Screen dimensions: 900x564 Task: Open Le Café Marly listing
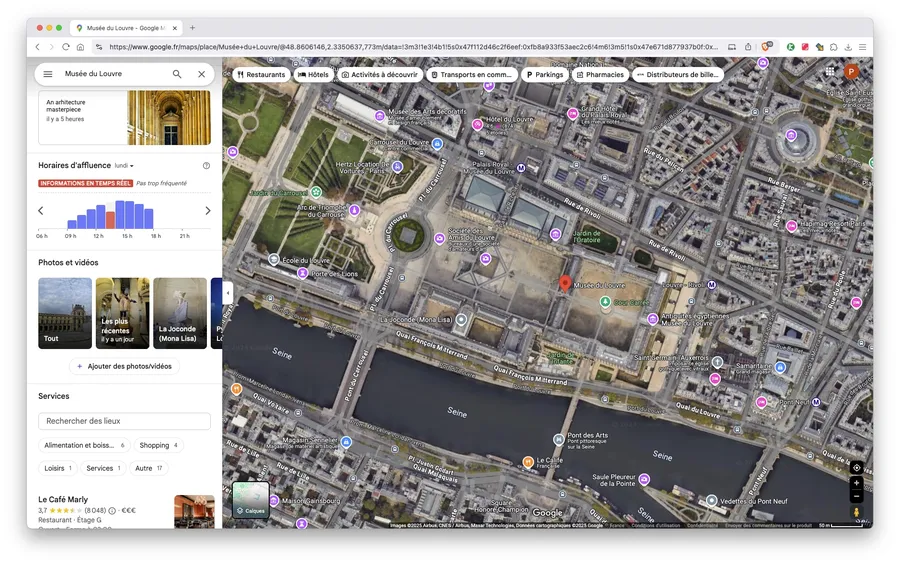[x=63, y=499]
